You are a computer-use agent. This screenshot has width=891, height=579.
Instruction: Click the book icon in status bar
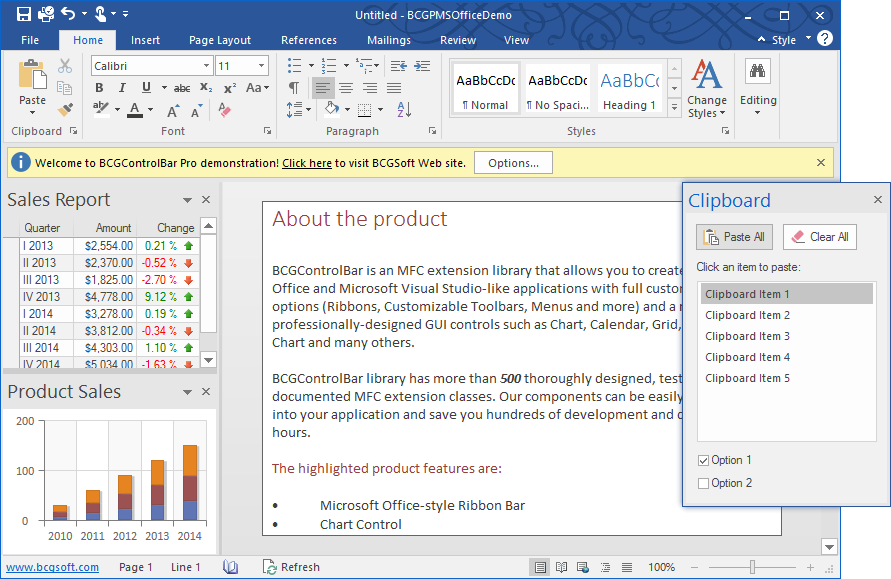pyautogui.click(x=230, y=566)
